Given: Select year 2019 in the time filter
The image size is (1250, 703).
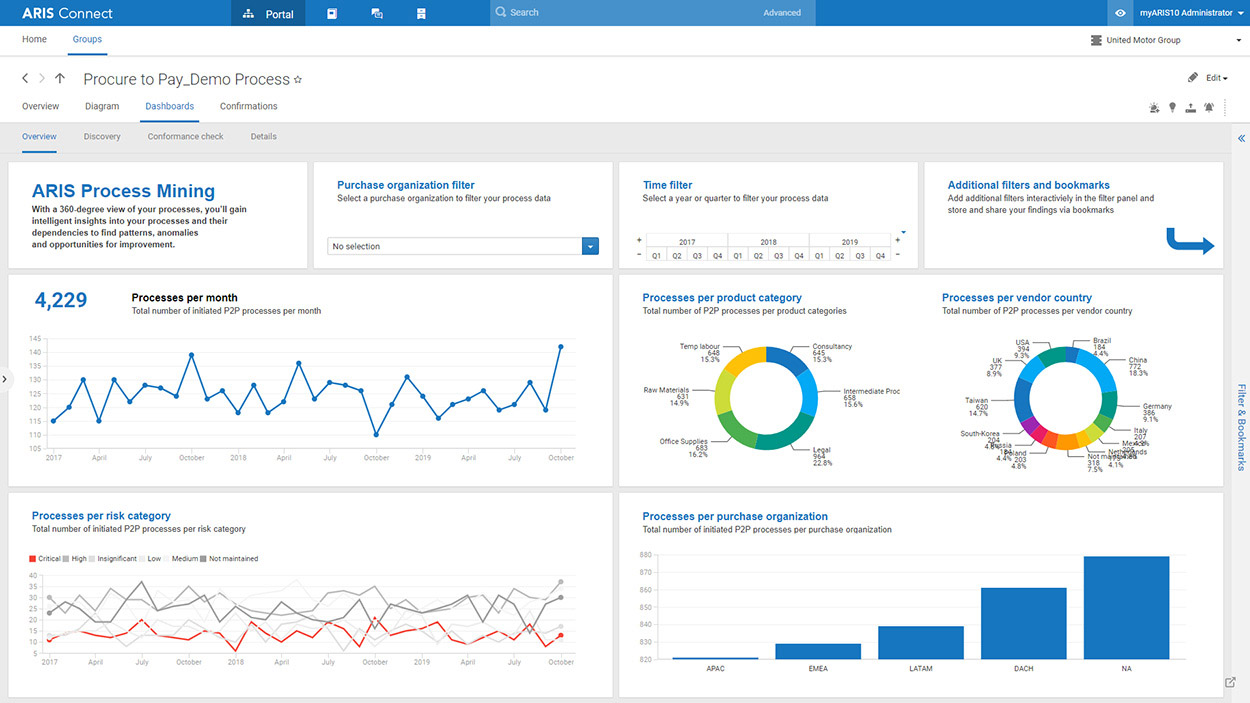Looking at the screenshot, I should (x=849, y=242).
